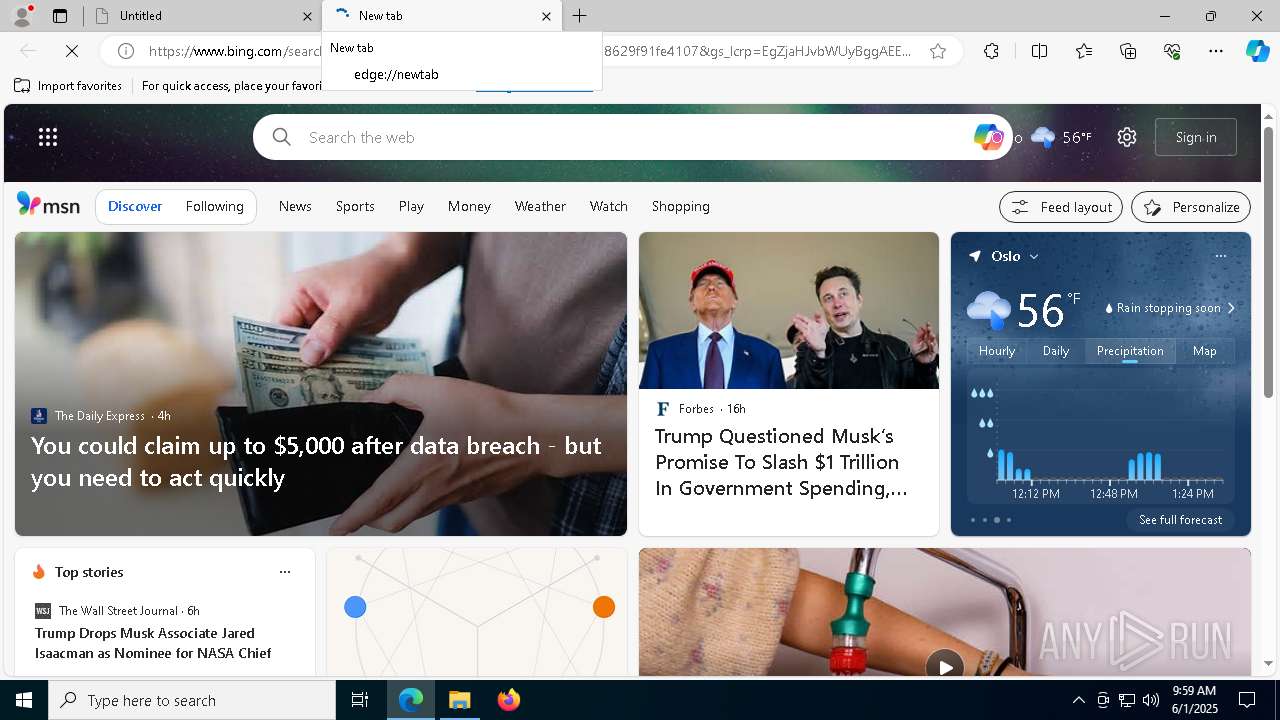Screen dimensions: 1280x720
Task: Open weather card more options ellipsis
Action: click(1220, 256)
